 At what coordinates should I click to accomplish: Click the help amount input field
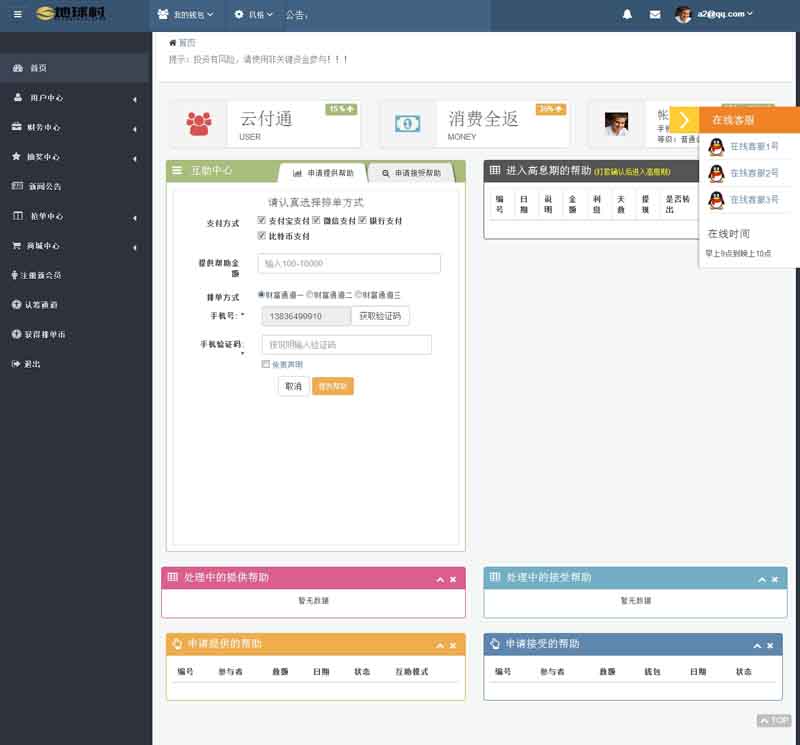(x=349, y=263)
